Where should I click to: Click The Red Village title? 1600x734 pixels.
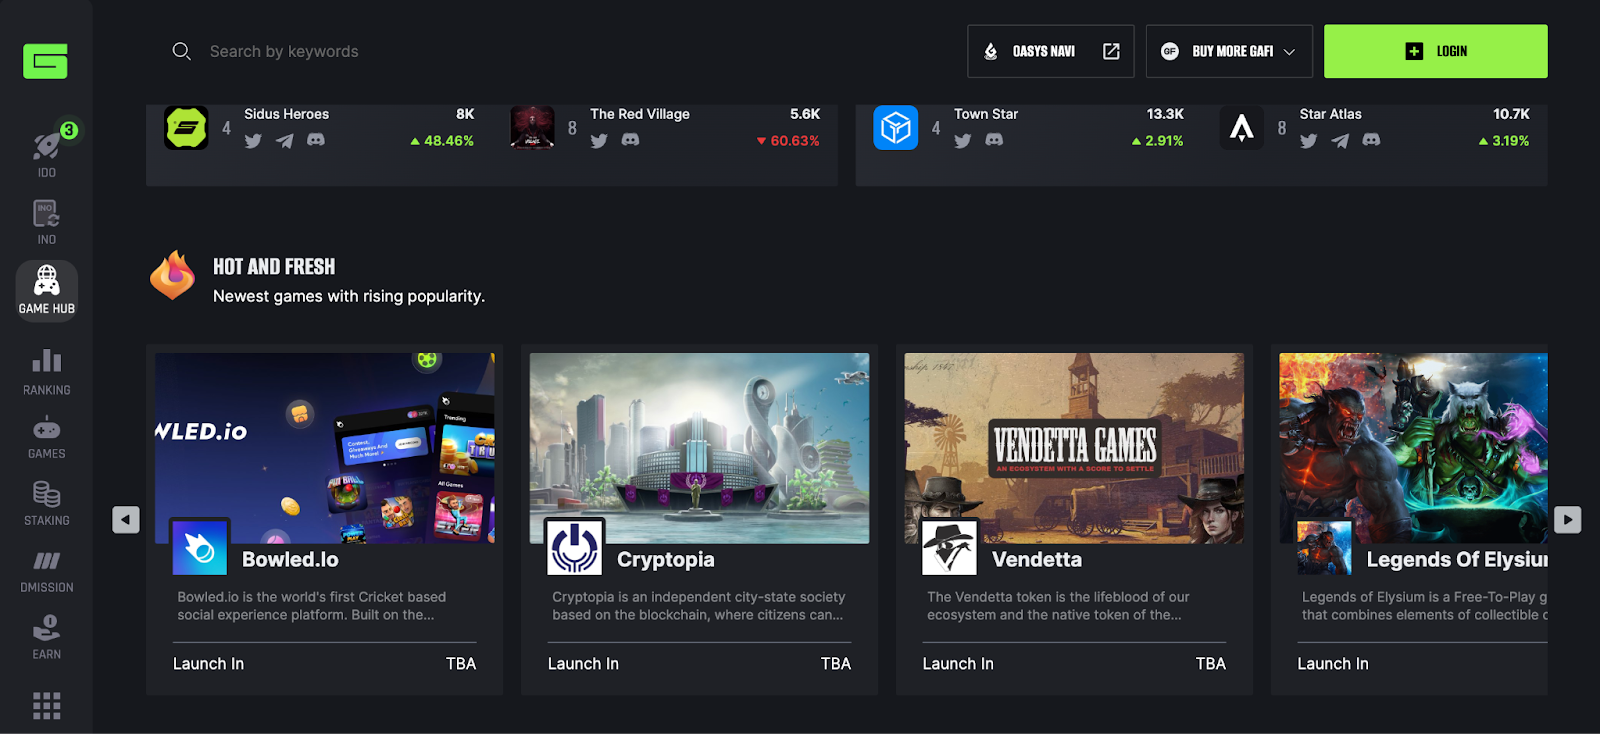tap(640, 114)
